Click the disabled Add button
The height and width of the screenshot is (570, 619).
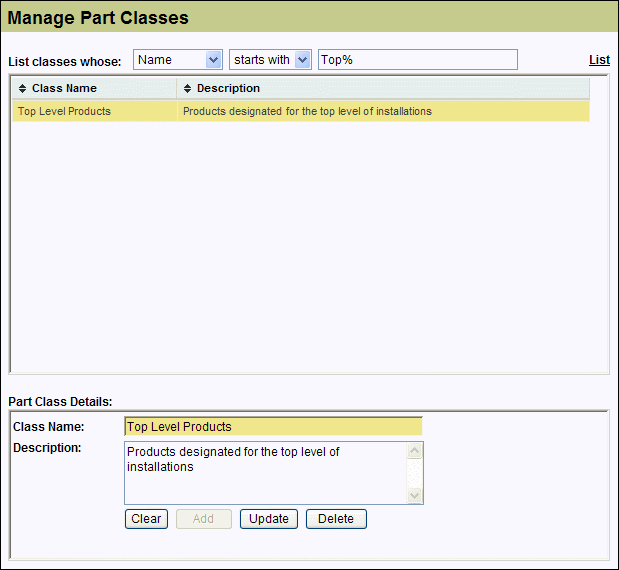[204, 519]
